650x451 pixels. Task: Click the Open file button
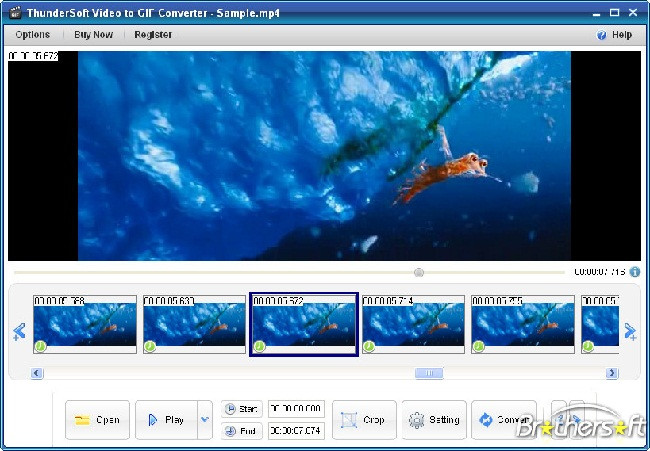pos(97,420)
